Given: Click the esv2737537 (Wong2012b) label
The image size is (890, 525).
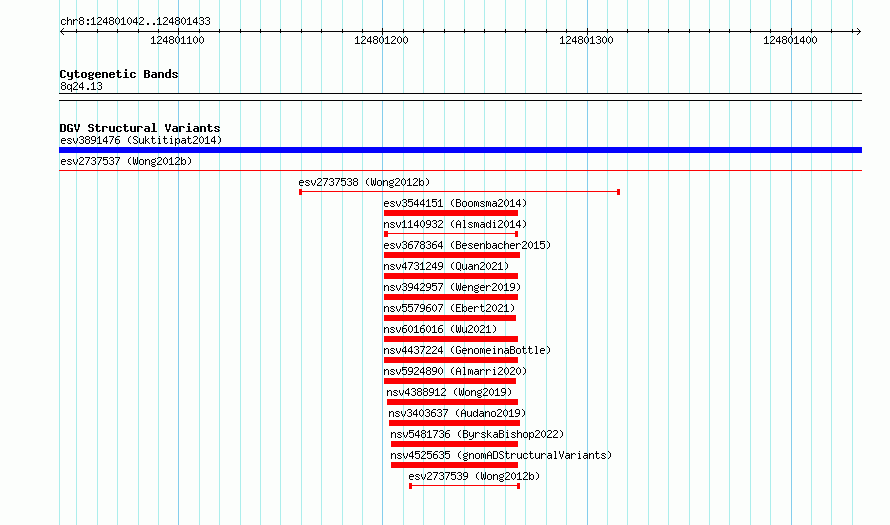Looking at the screenshot, I should point(126,161).
